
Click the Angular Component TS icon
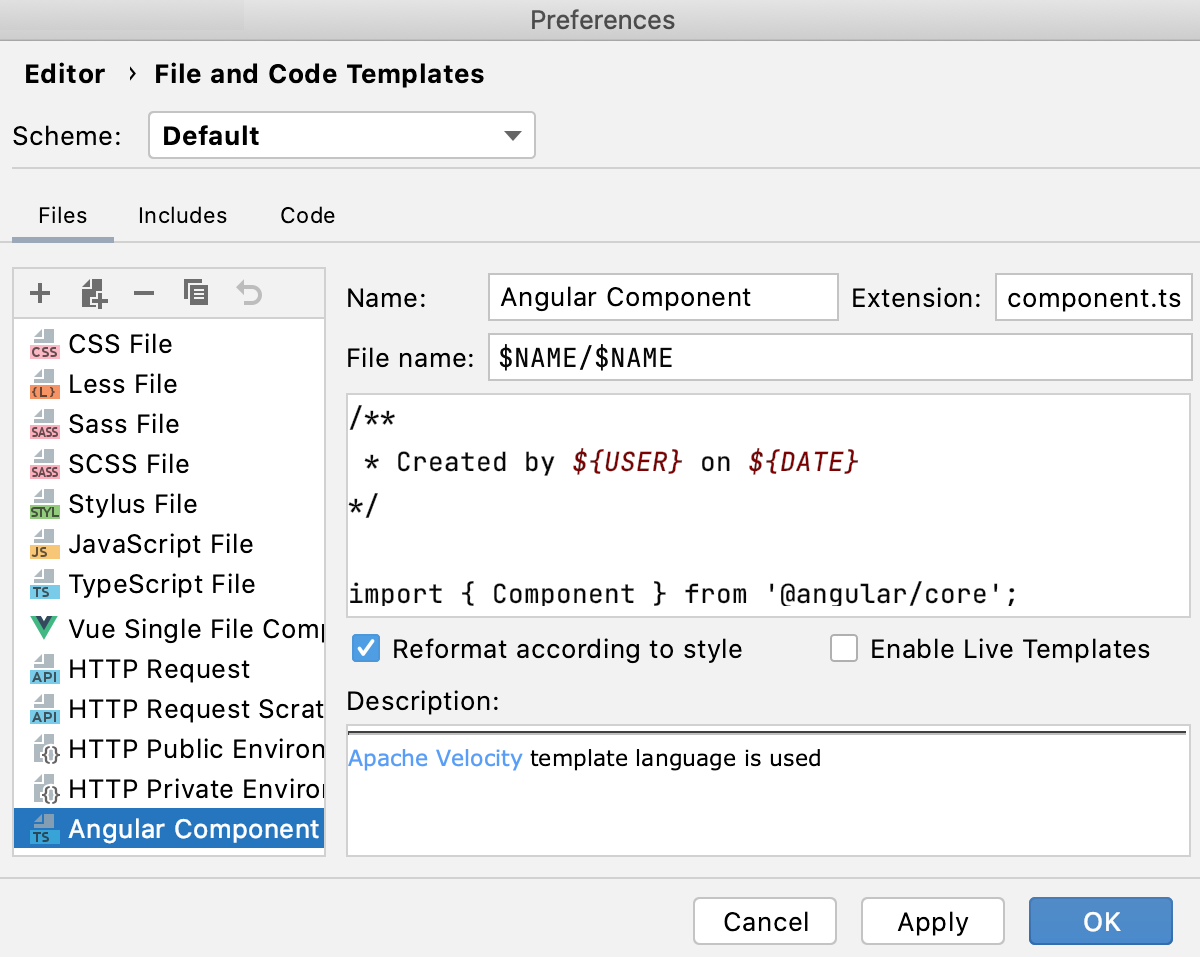(x=44, y=829)
